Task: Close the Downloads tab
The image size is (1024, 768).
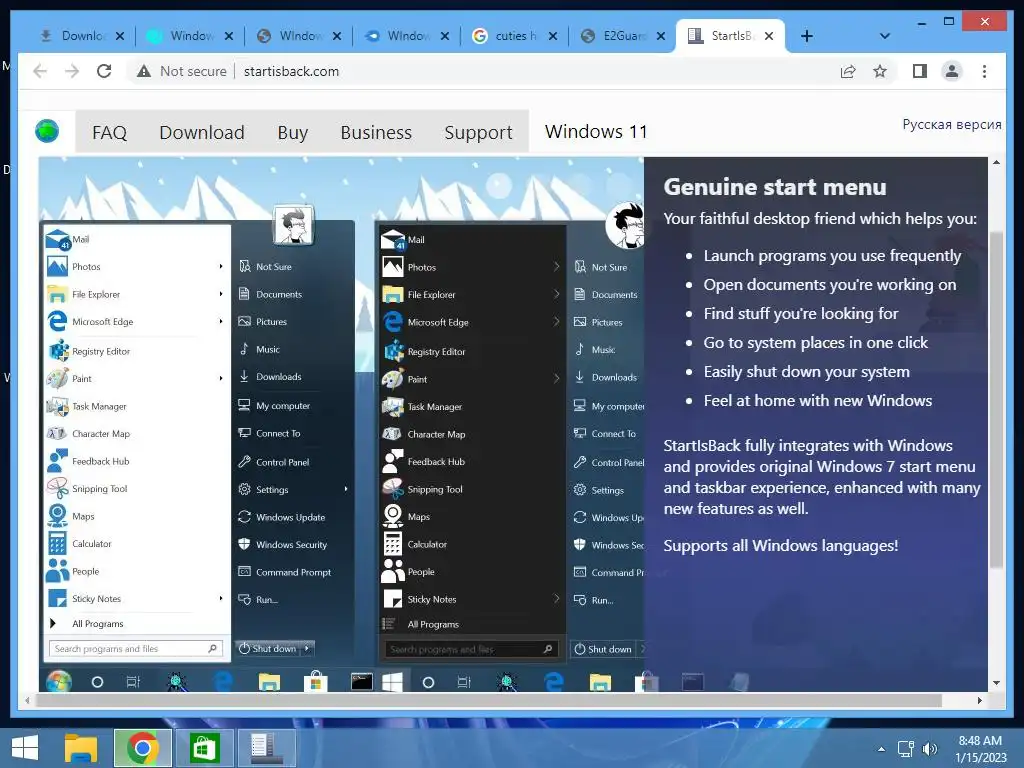Action: [x=120, y=36]
